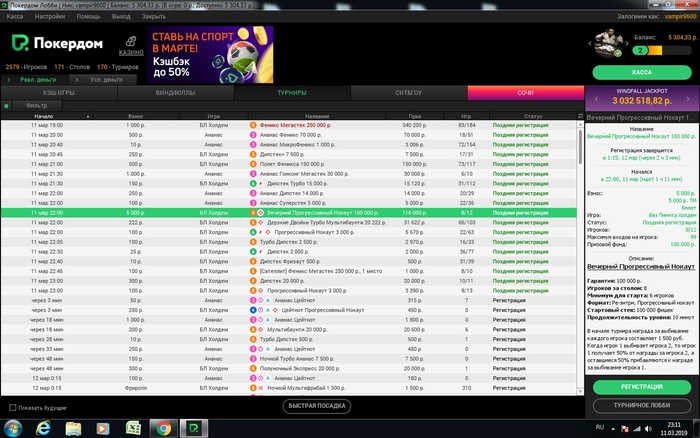The height and width of the screenshot is (438, 700).
Task: Open the Настройки menu
Action: [50, 17]
